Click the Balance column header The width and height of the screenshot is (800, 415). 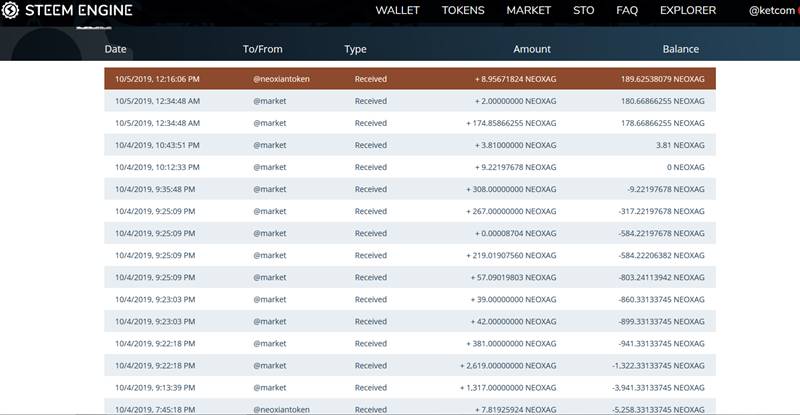click(681, 49)
